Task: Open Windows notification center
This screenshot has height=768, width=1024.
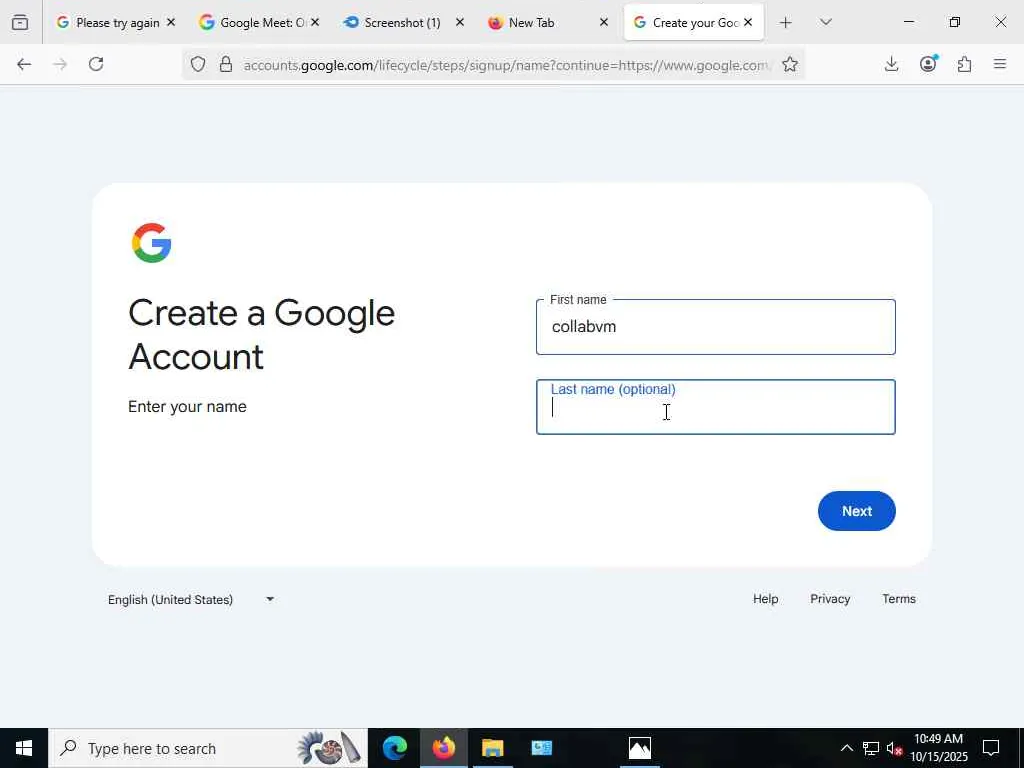Action: [x=991, y=748]
